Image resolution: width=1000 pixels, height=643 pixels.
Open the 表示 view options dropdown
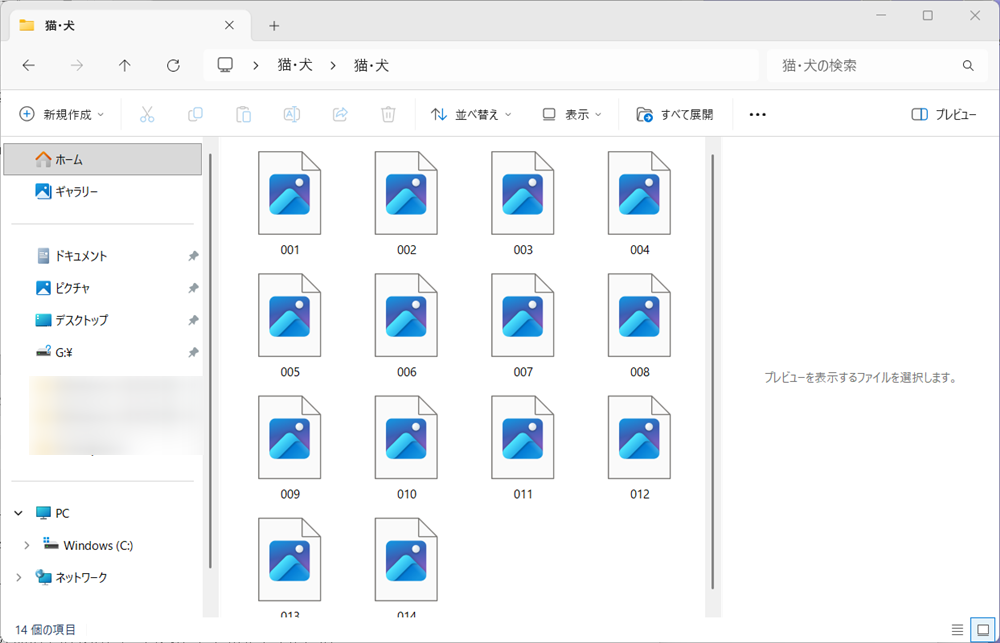[570, 113]
